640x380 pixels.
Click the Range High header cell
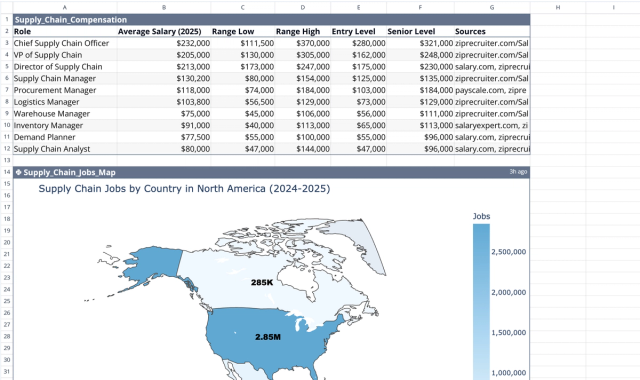point(302,31)
